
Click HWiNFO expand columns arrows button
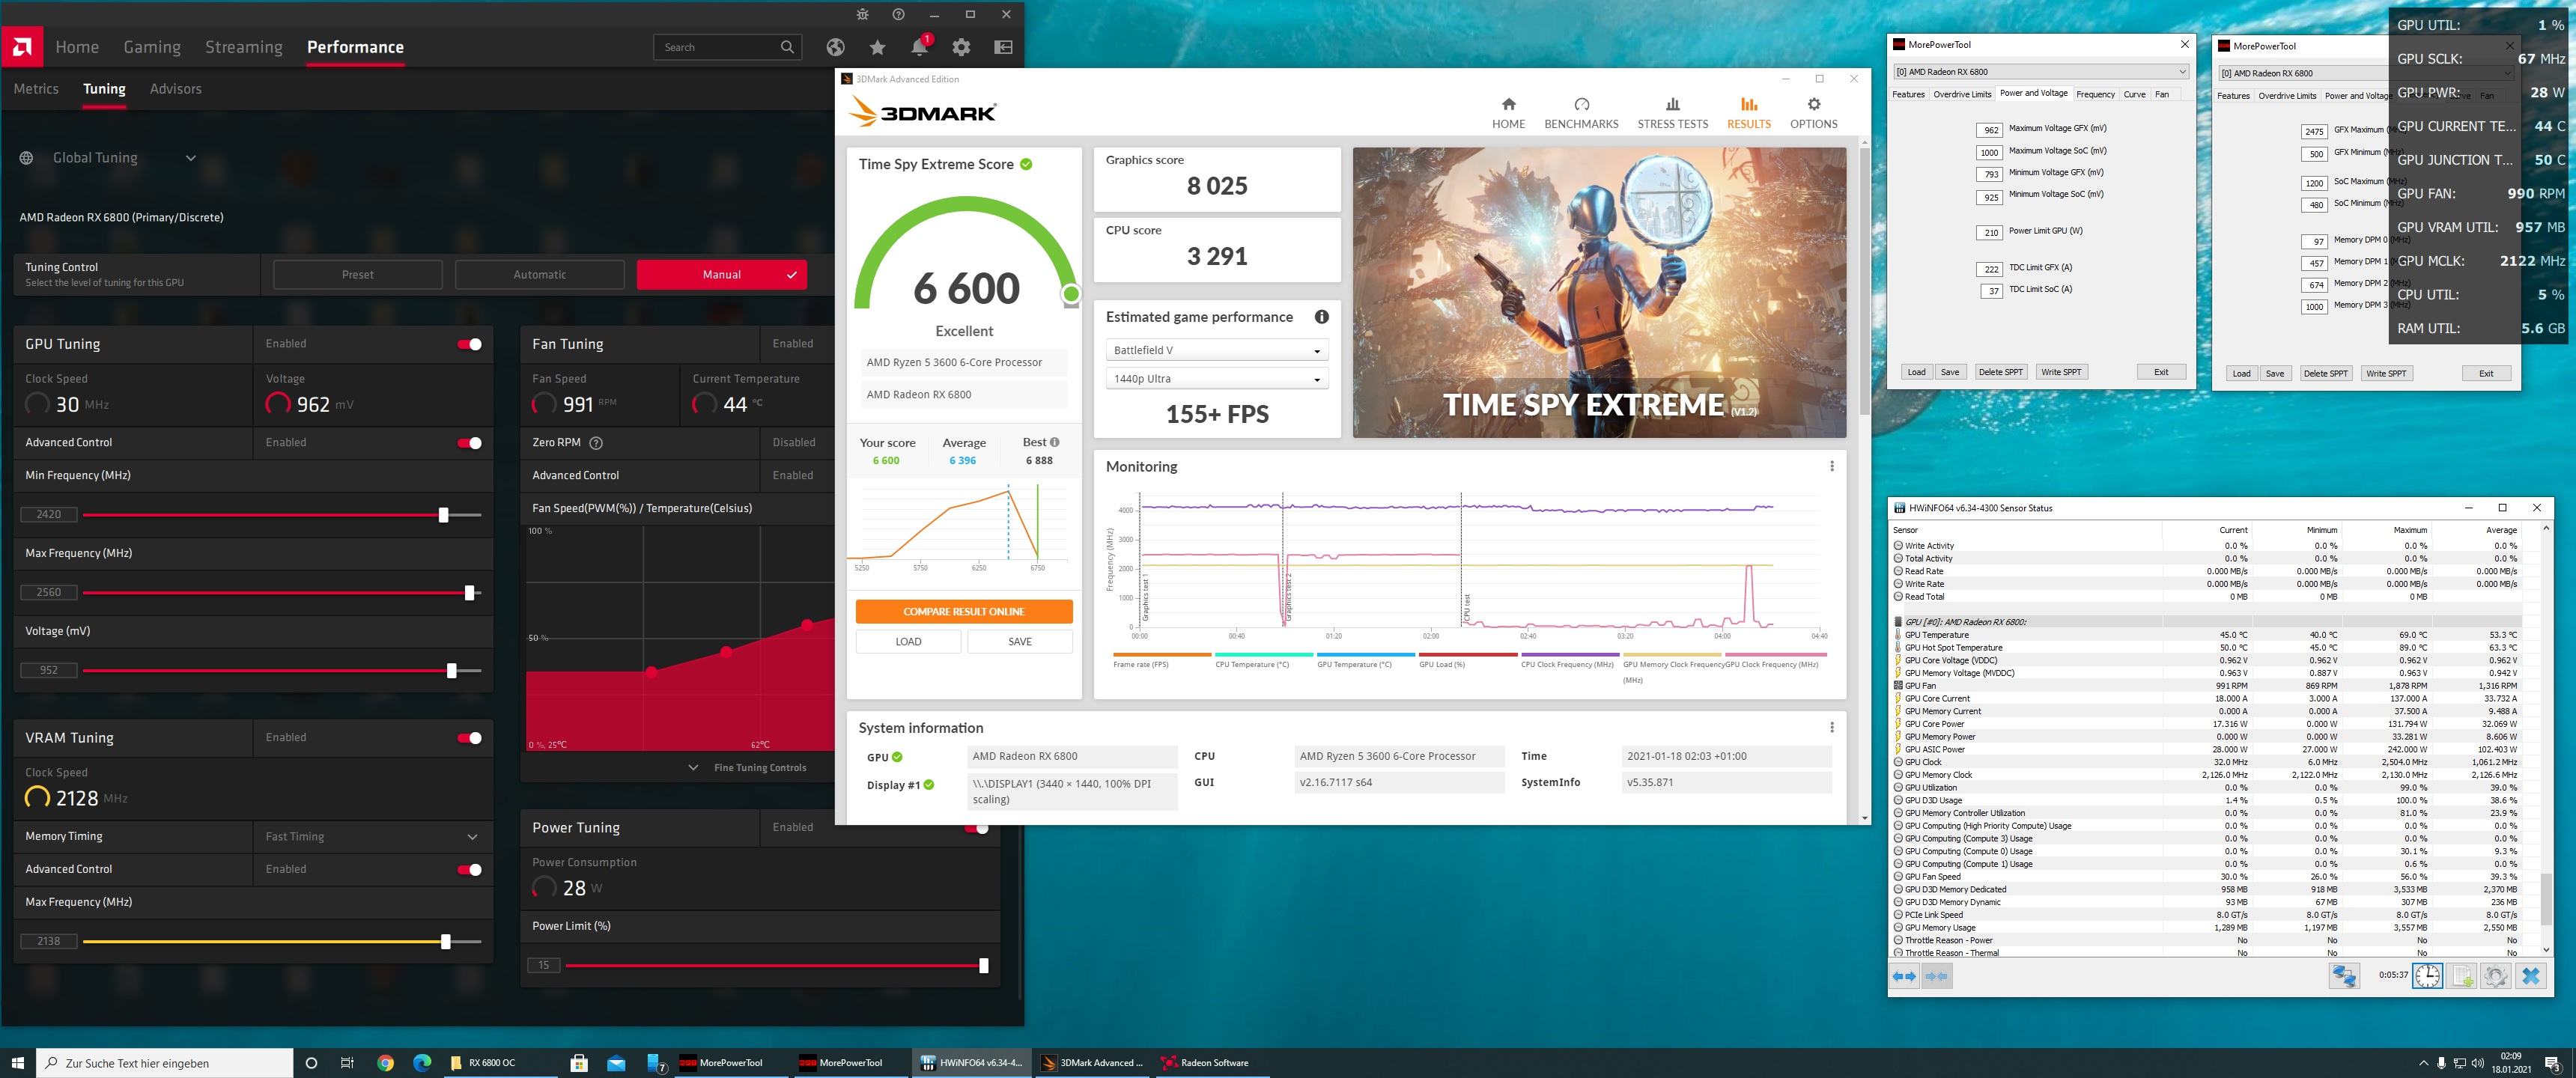click(x=1904, y=976)
